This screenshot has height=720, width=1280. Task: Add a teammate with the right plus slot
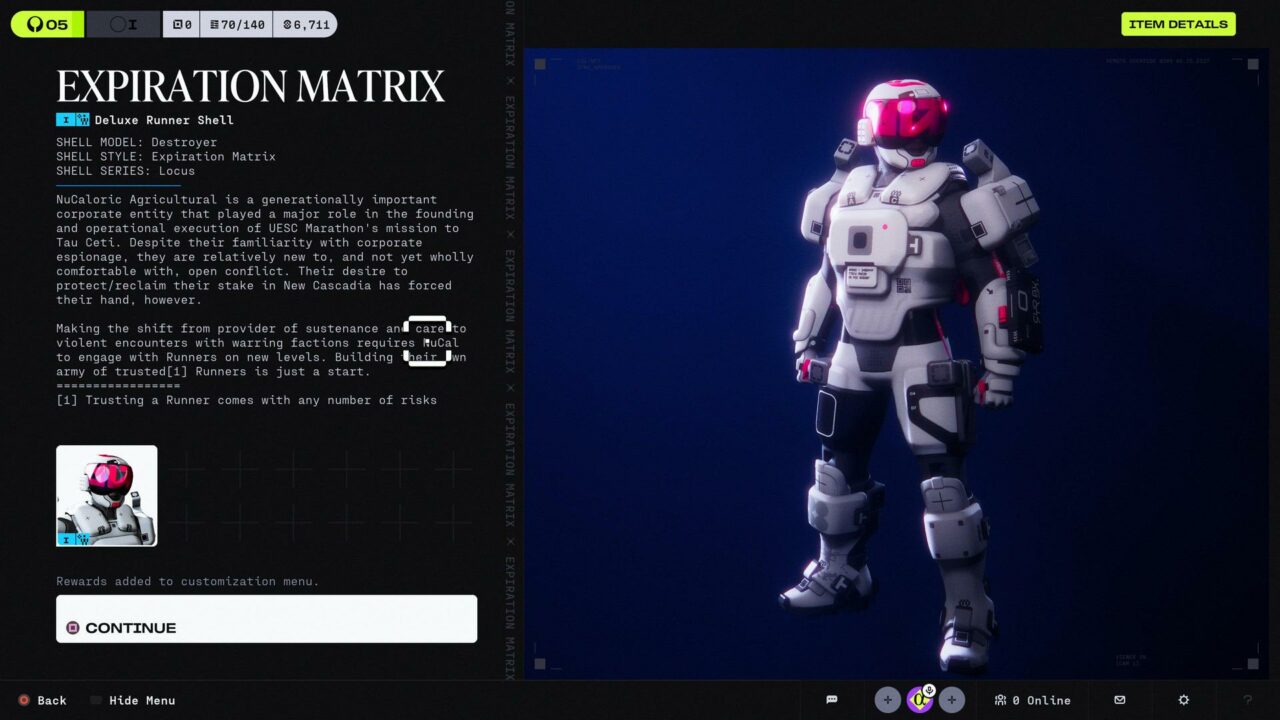(951, 700)
